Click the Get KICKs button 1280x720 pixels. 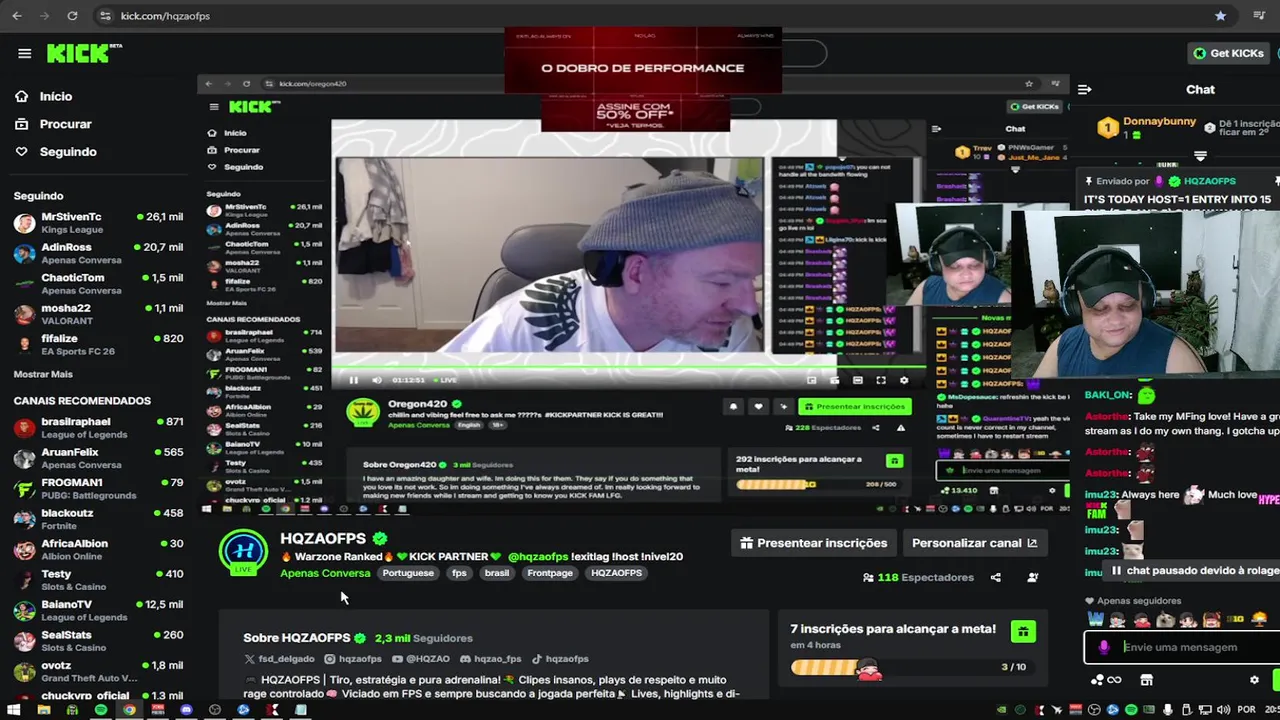(x=1229, y=53)
